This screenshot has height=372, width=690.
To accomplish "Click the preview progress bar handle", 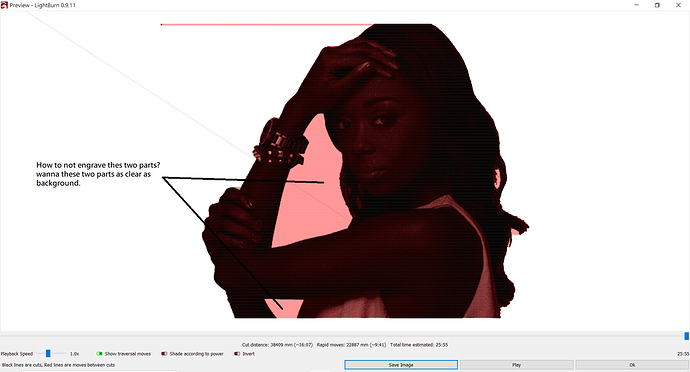I will pos(686,336).
